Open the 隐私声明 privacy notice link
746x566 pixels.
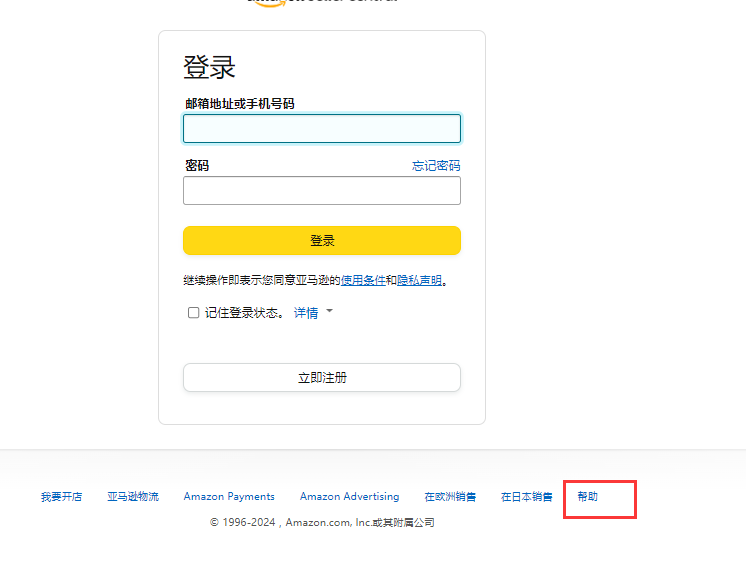(419, 280)
